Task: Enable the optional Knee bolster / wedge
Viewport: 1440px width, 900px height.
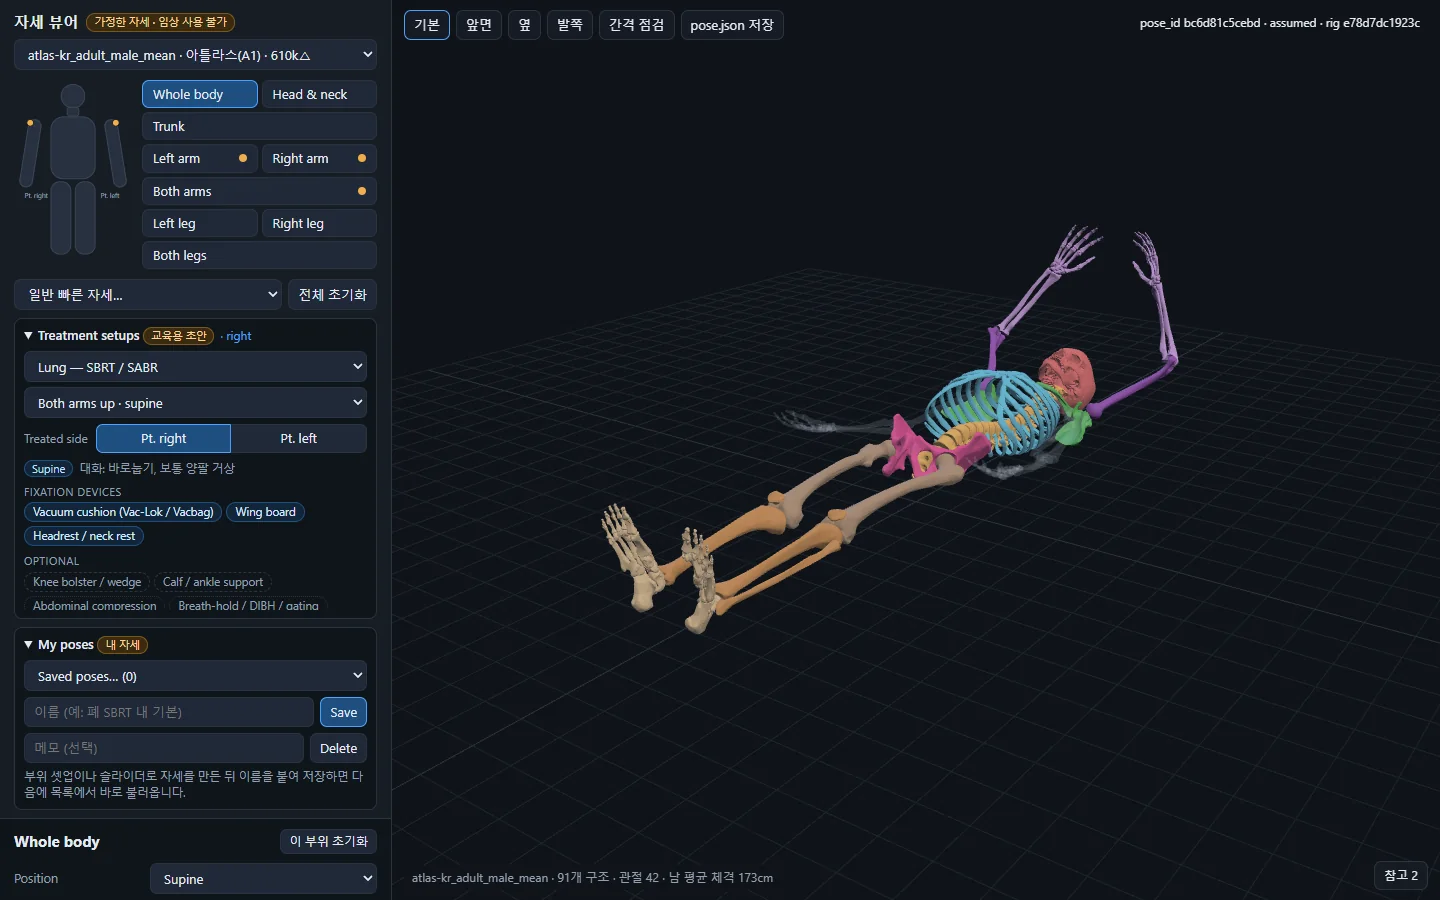Action: pos(87,582)
